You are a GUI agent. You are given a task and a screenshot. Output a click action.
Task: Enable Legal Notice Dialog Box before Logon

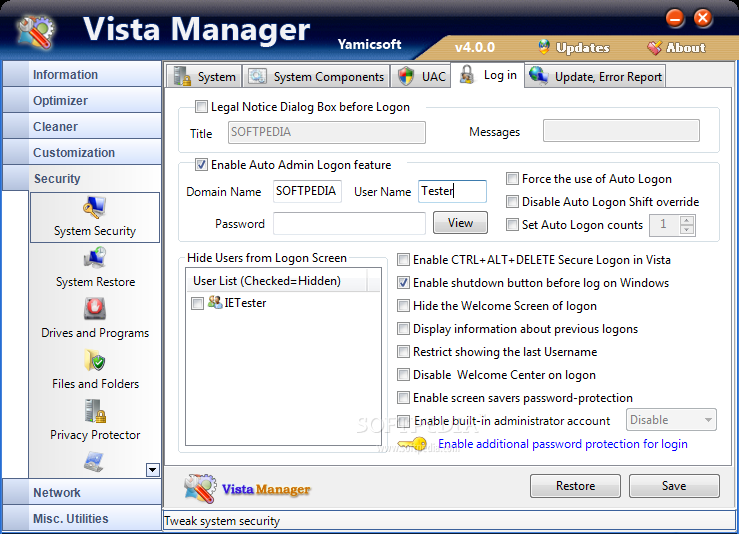201,107
